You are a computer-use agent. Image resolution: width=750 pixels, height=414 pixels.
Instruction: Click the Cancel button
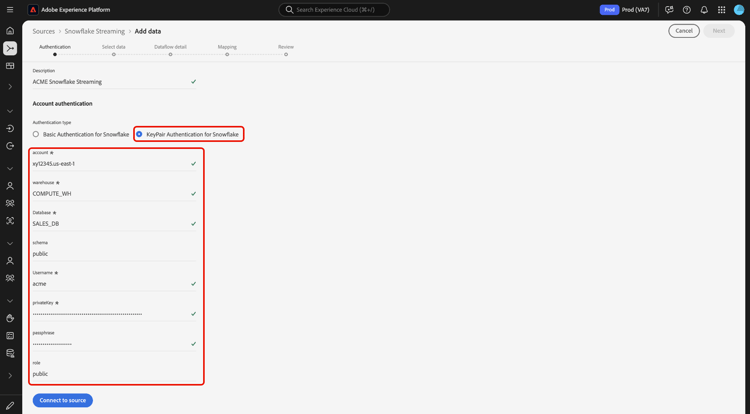pyautogui.click(x=684, y=31)
